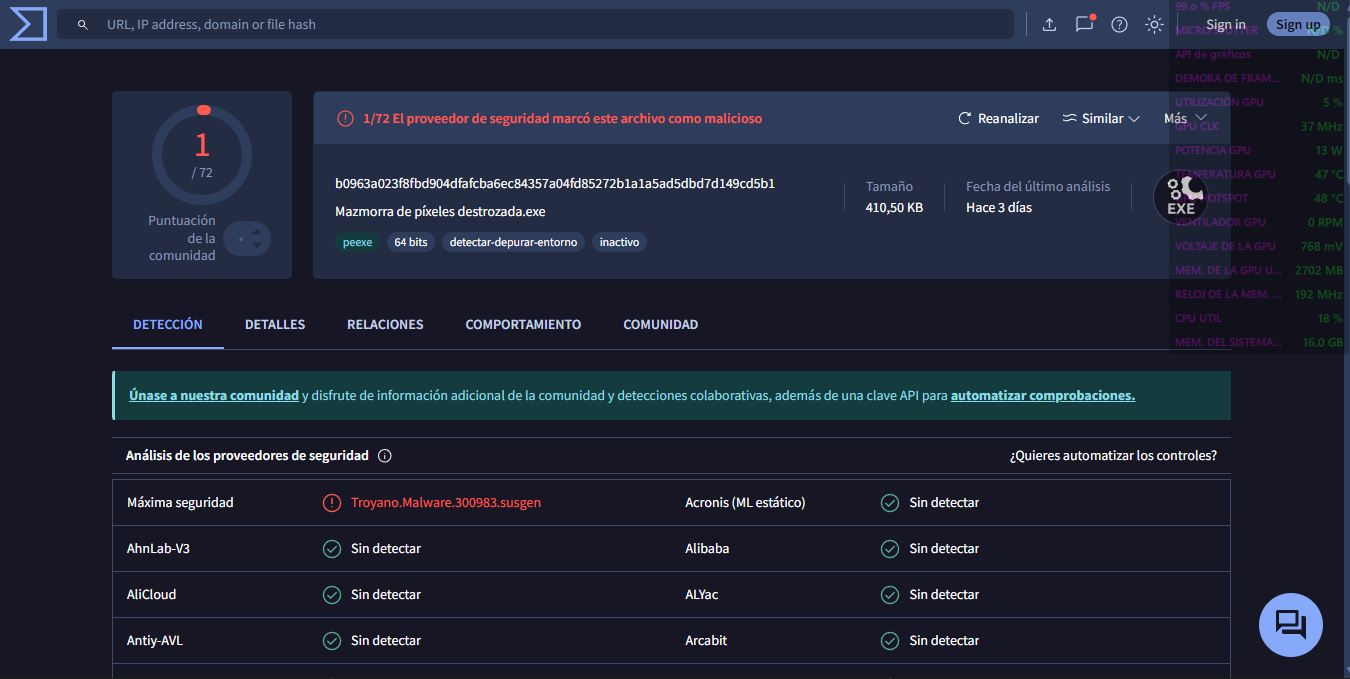Click the Arcabit vendor name

tap(706, 640)
